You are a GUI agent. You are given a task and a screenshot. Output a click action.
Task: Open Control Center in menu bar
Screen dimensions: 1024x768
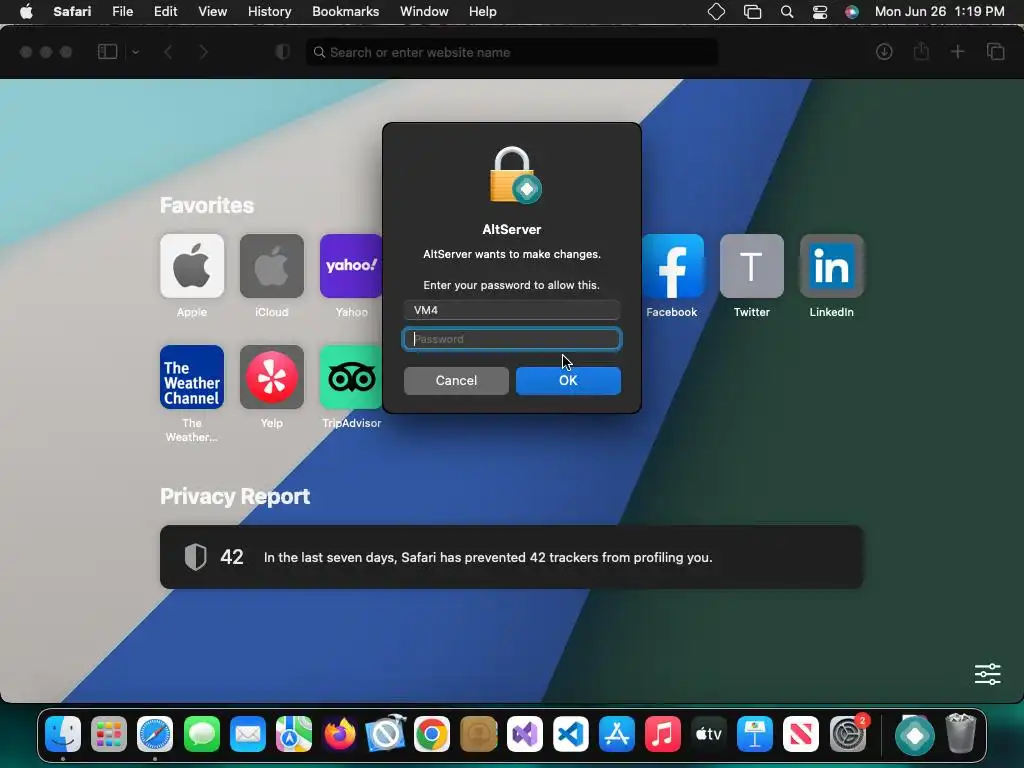pyautogui.click(x=820, y=12)
